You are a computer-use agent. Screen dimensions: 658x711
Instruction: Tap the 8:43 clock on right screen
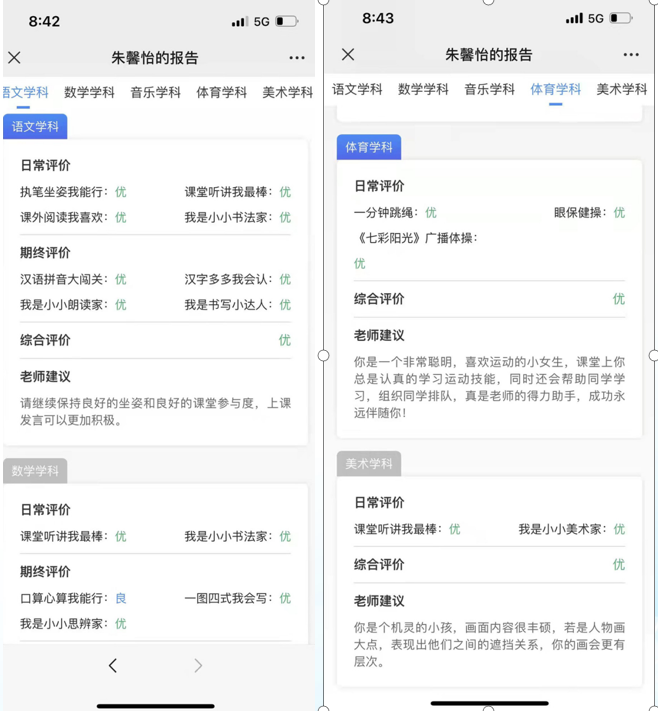tap(378, 18)
